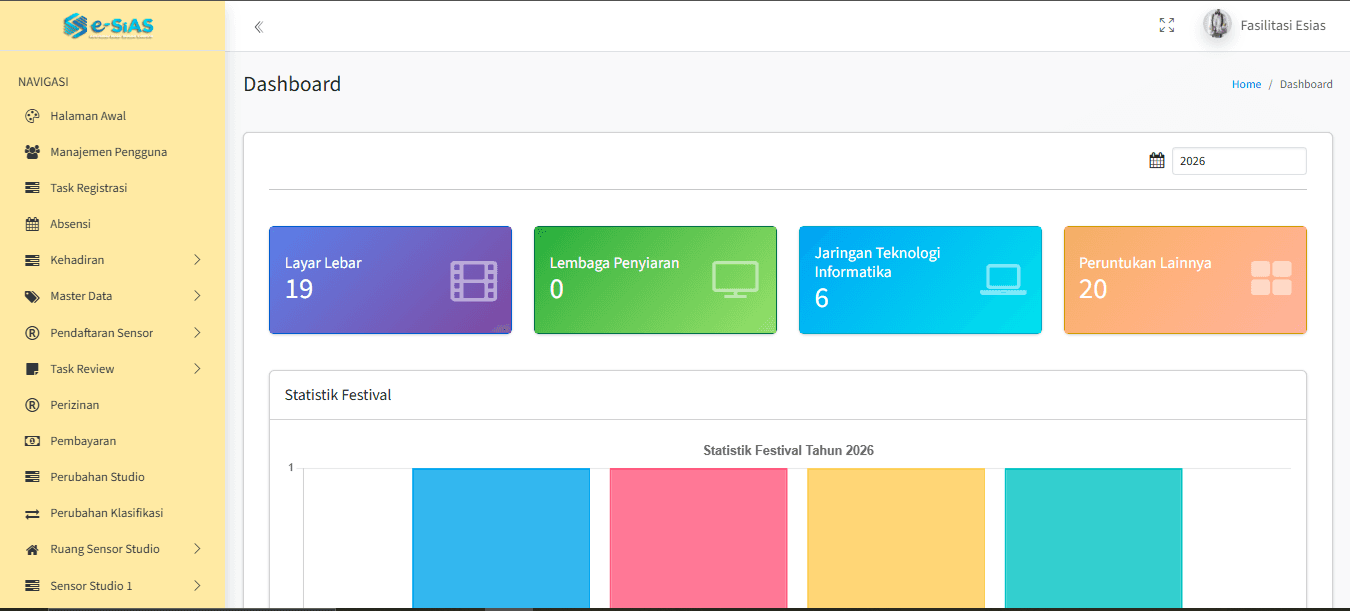Click the Fasilitasi Esias user name
Viewport: 1350px width, 611px height.
1283,26
